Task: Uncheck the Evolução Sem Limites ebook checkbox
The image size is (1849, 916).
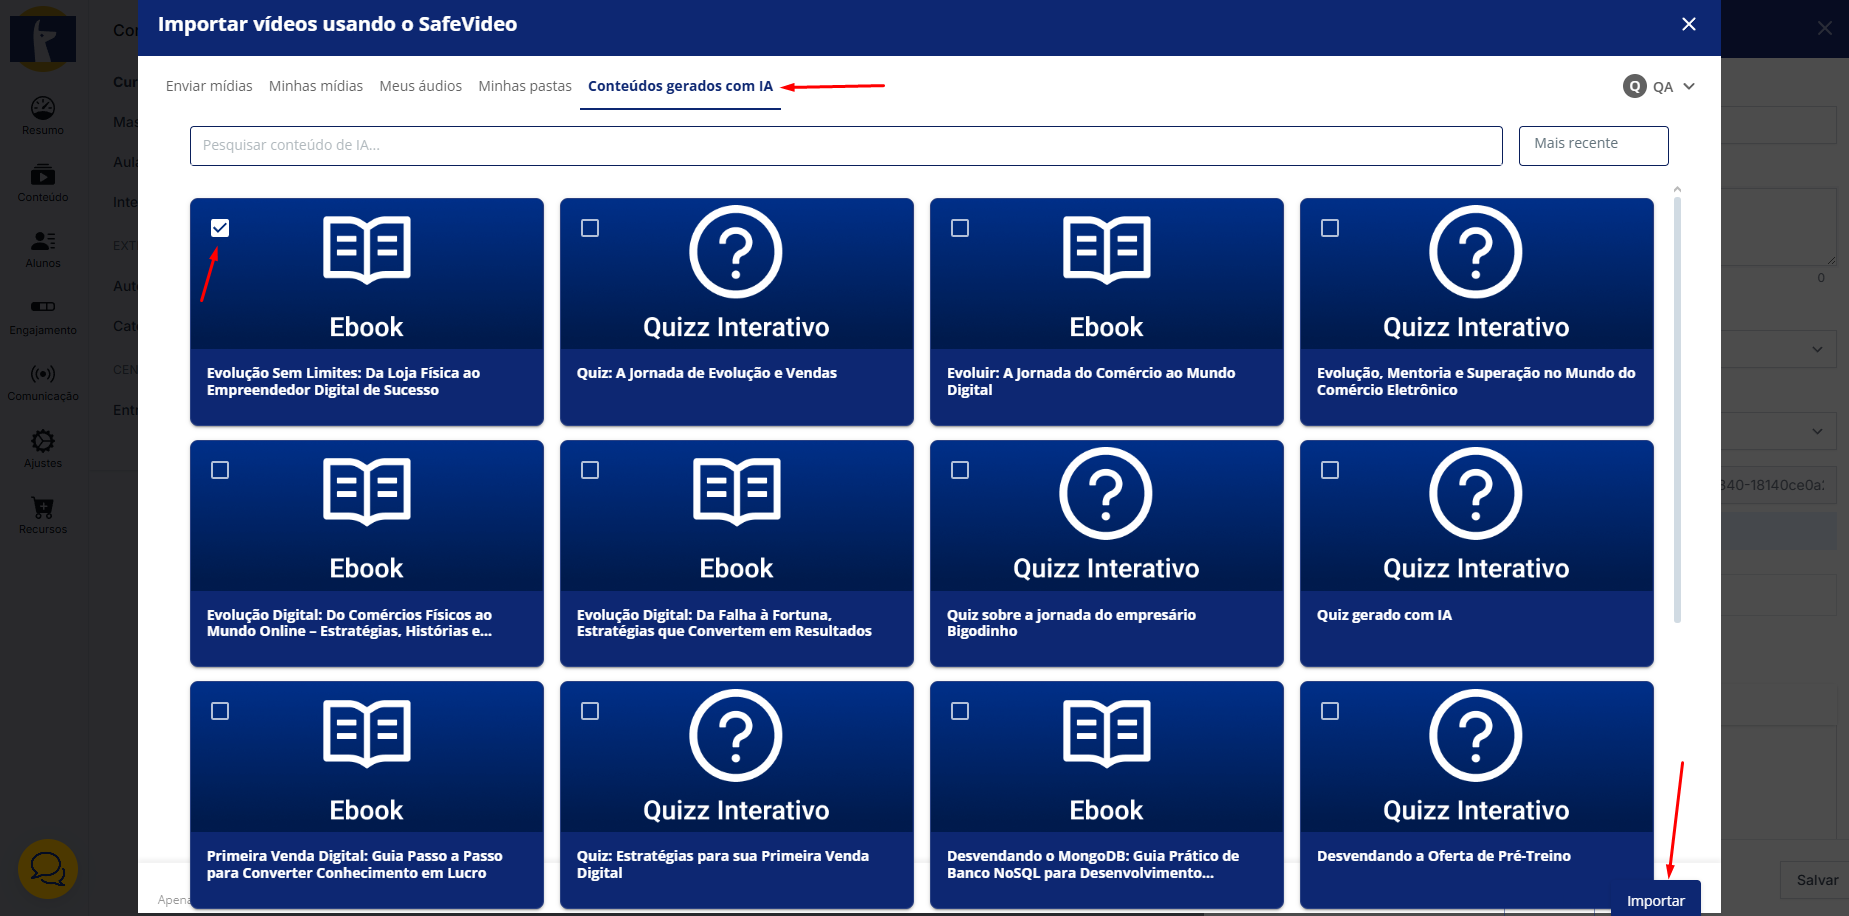Action: pos(220,228)
